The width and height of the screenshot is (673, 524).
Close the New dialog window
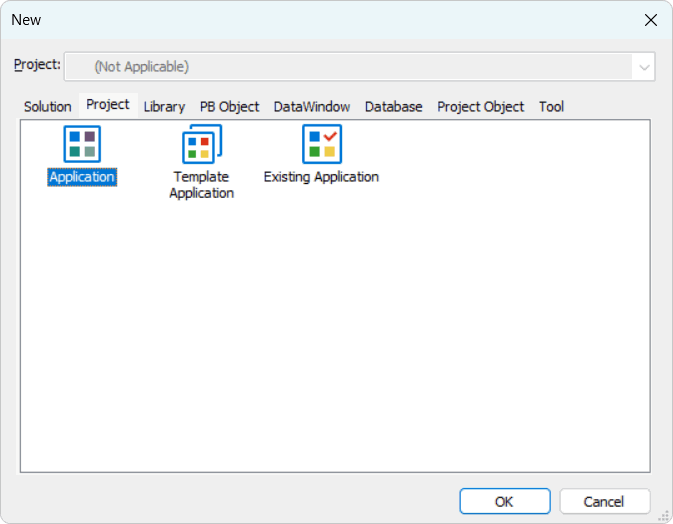(651, 20)
